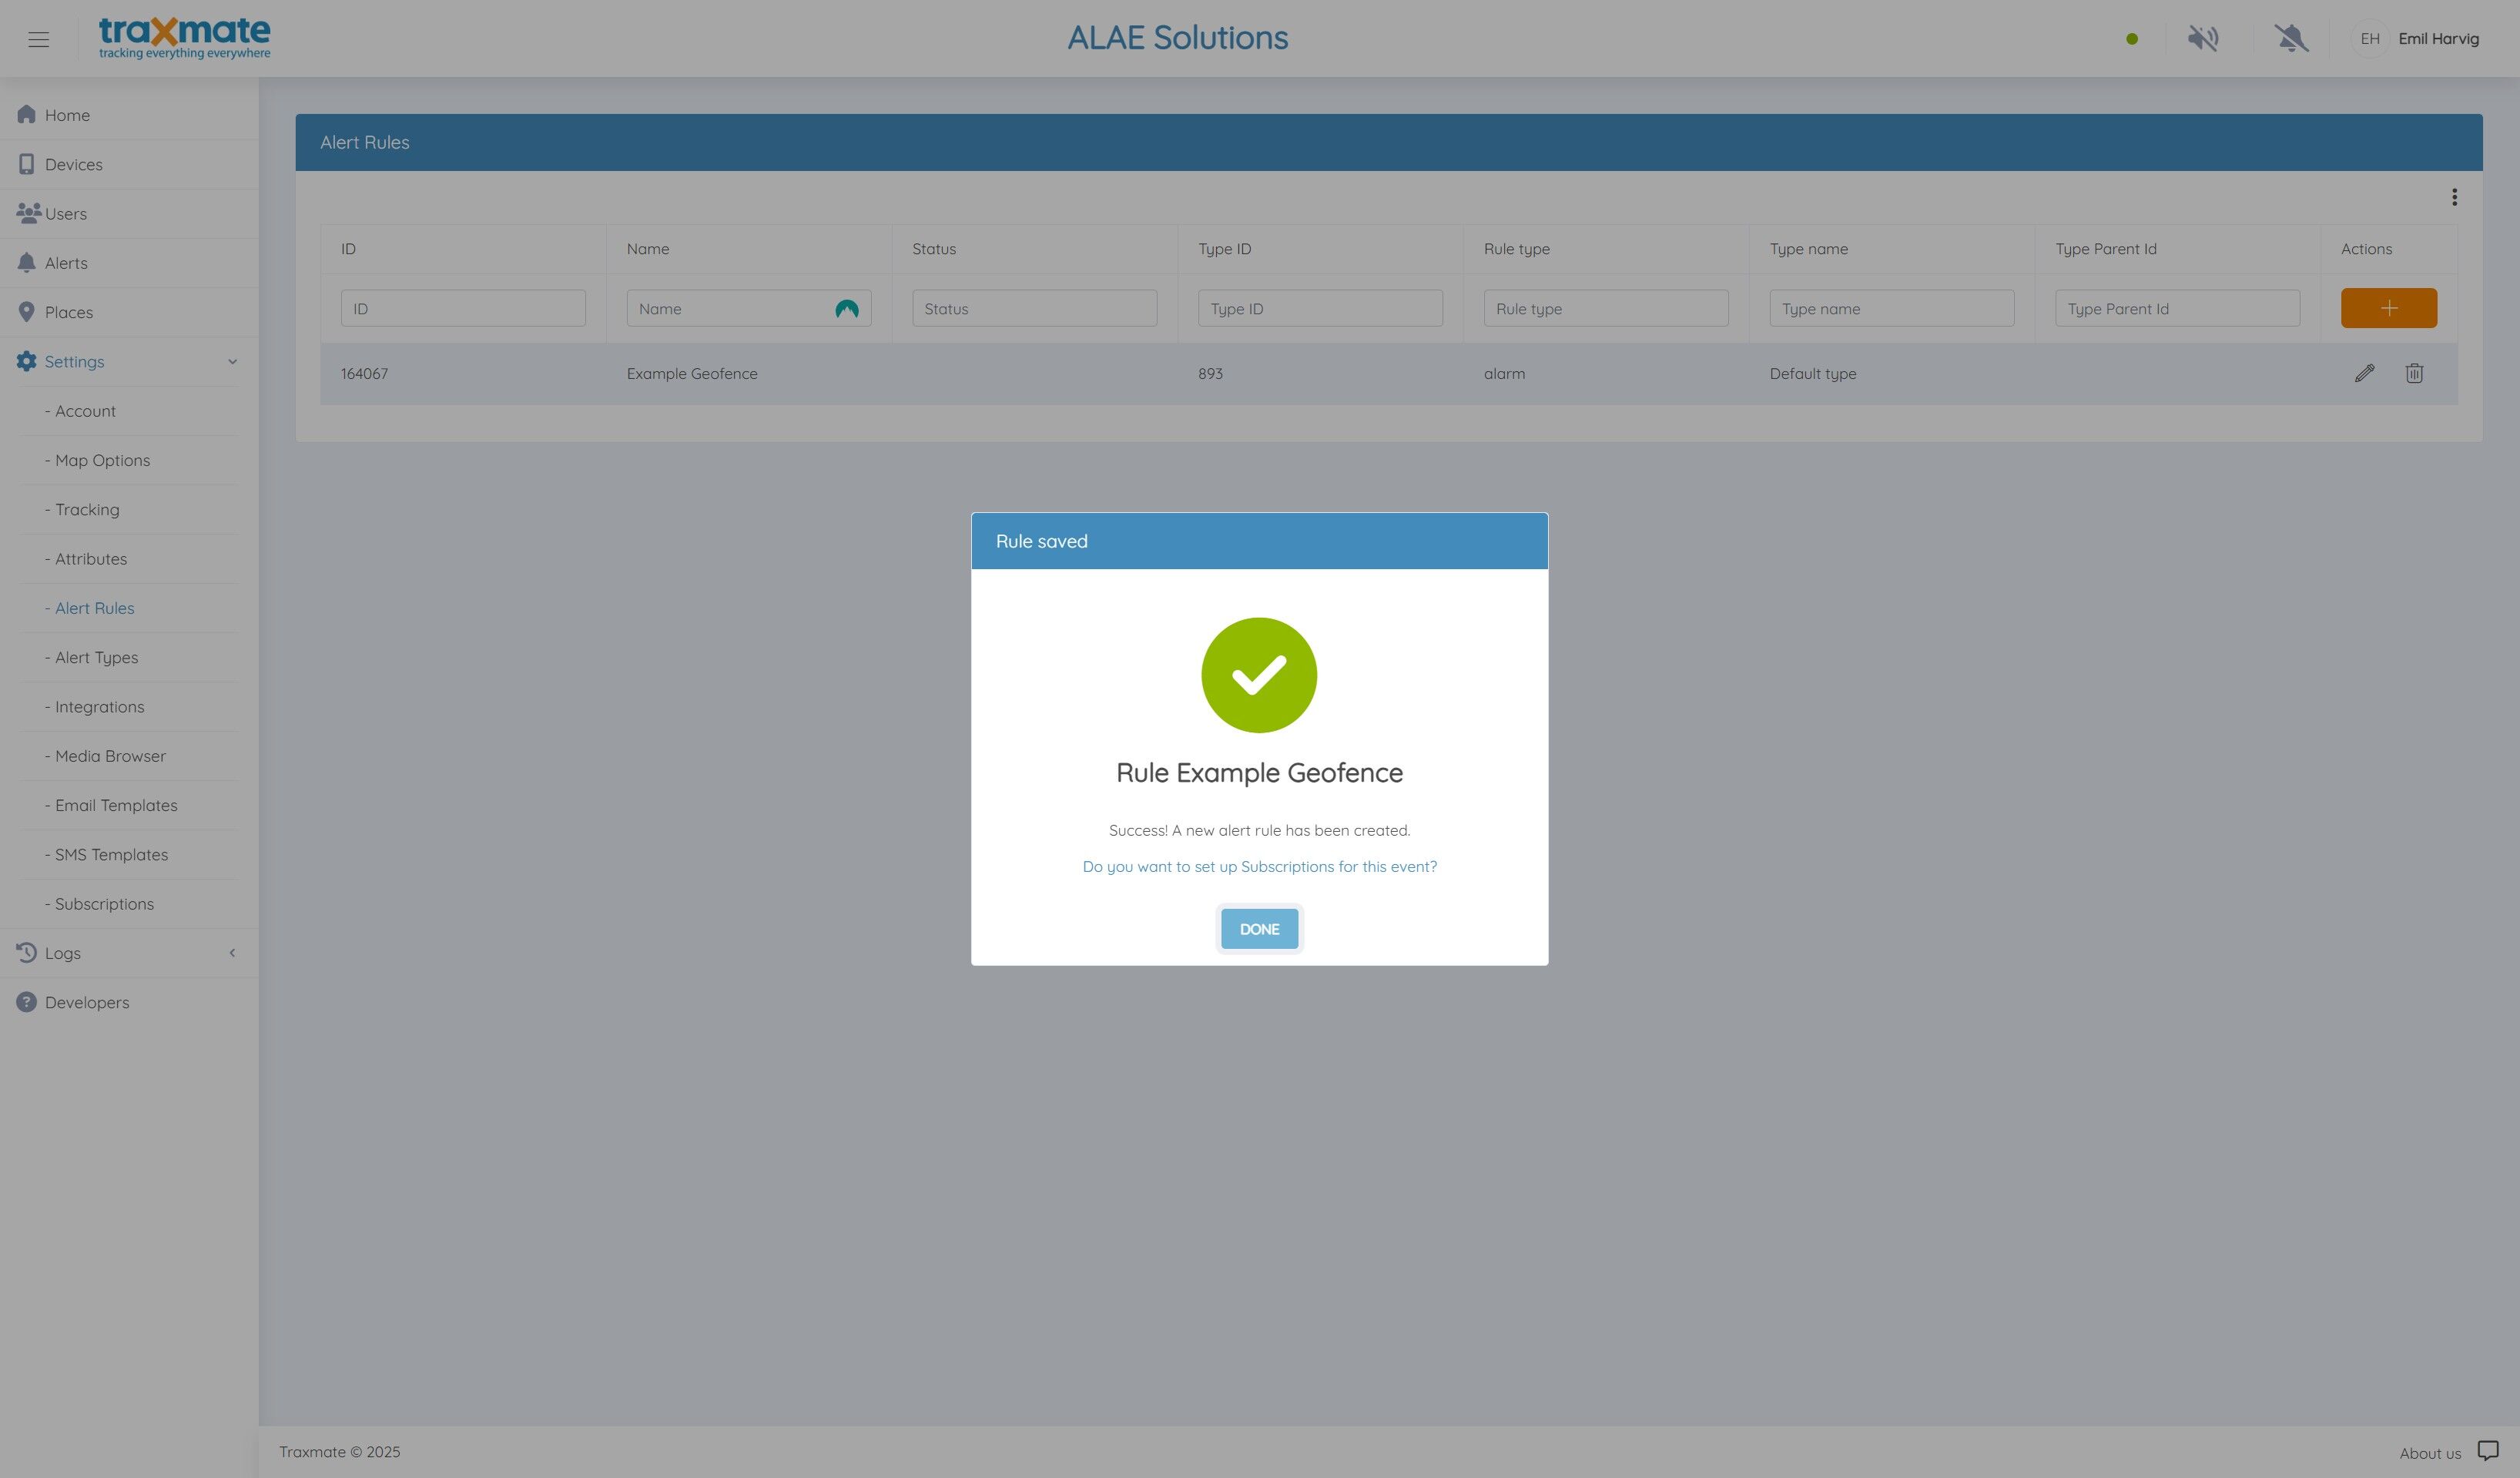Click the Places map pin icon
Image resolution: width=2520 pixels, height=1478 pixels.
tap(27, 312)
